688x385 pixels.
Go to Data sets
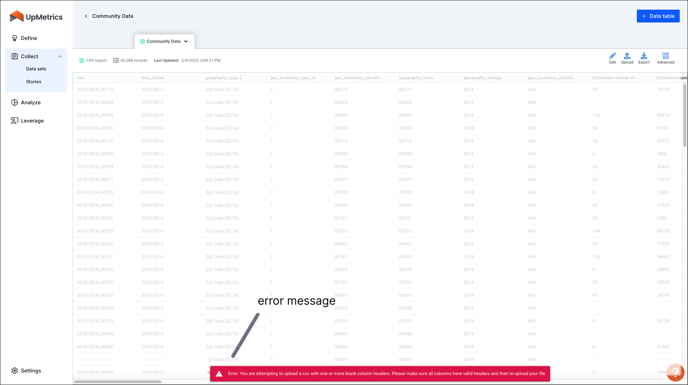(36, 69)
